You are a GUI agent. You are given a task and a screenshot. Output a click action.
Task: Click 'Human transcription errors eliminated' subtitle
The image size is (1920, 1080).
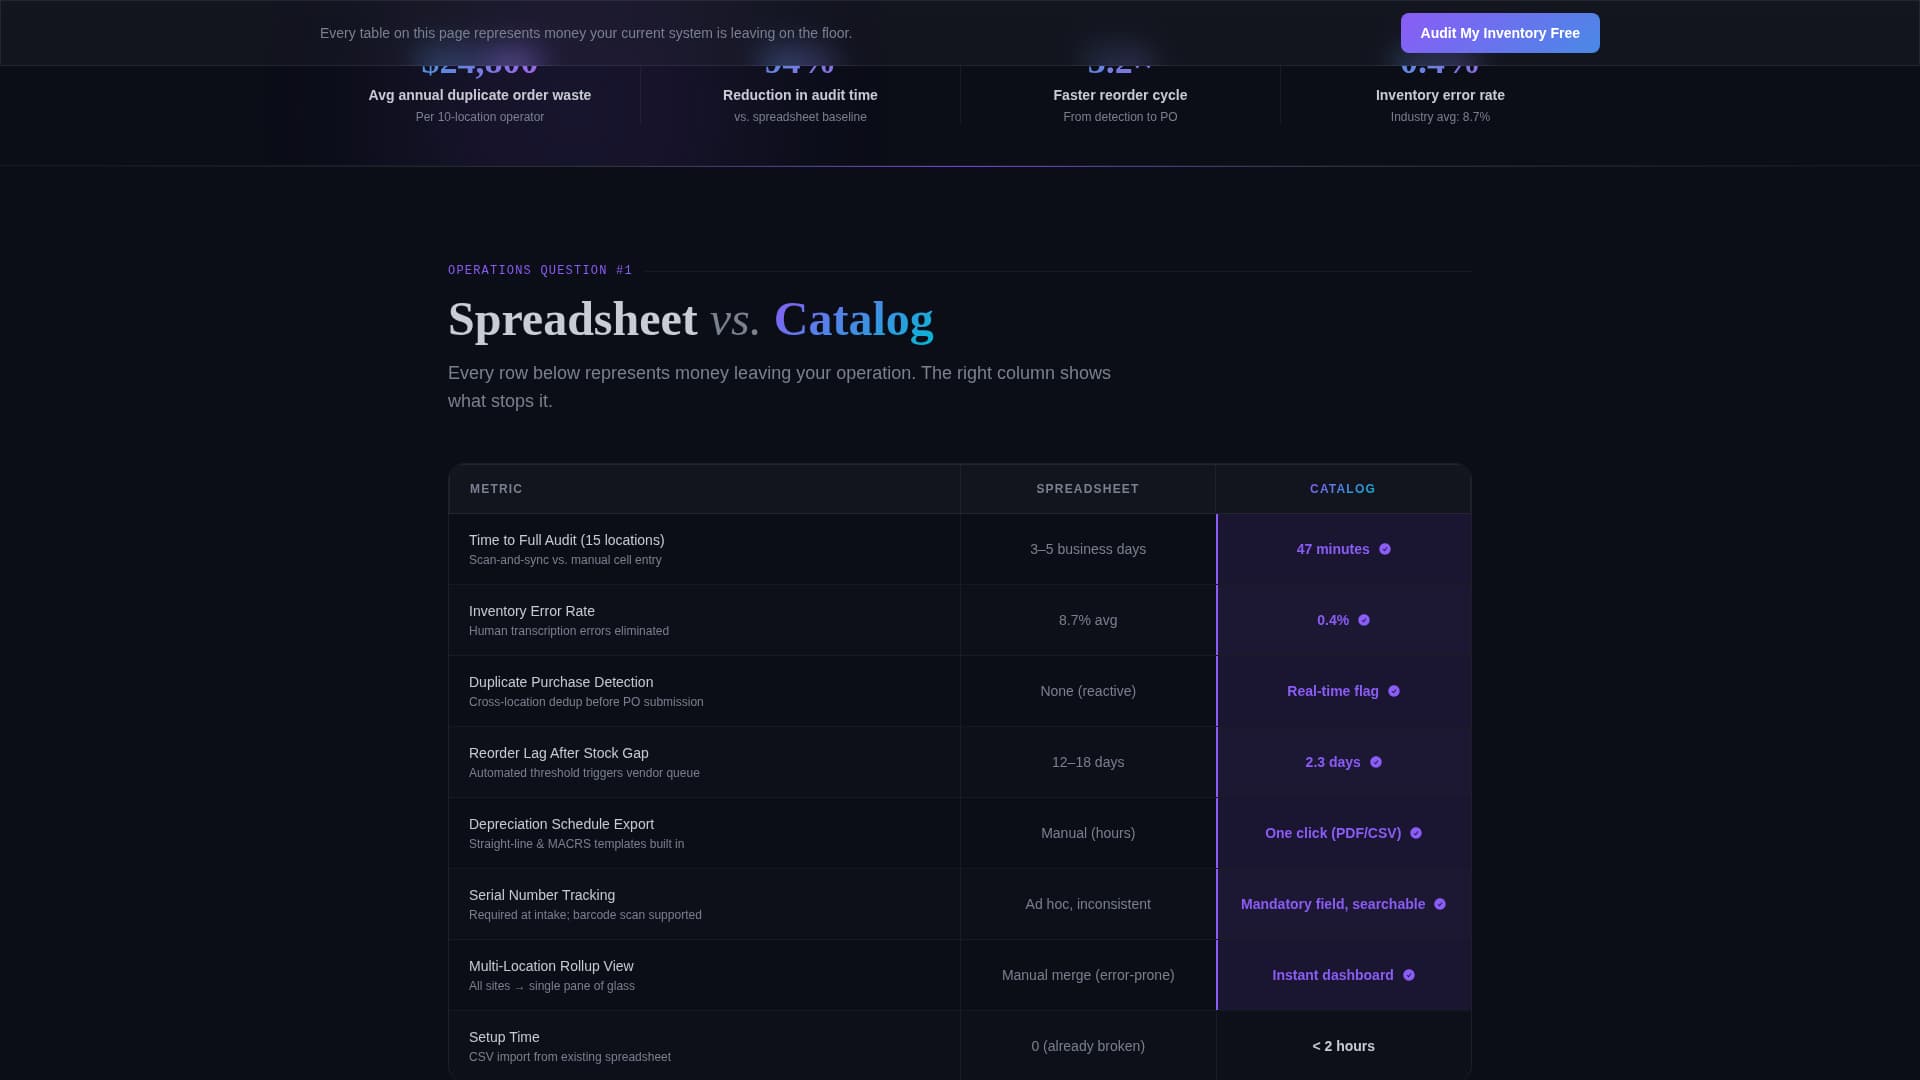pyautogui.click(x=569, y=631)
